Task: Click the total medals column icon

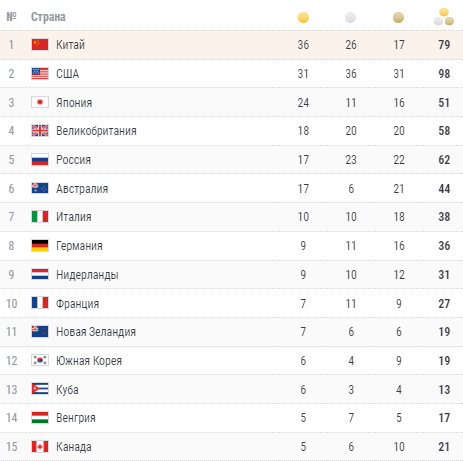Action: (444, 17)
